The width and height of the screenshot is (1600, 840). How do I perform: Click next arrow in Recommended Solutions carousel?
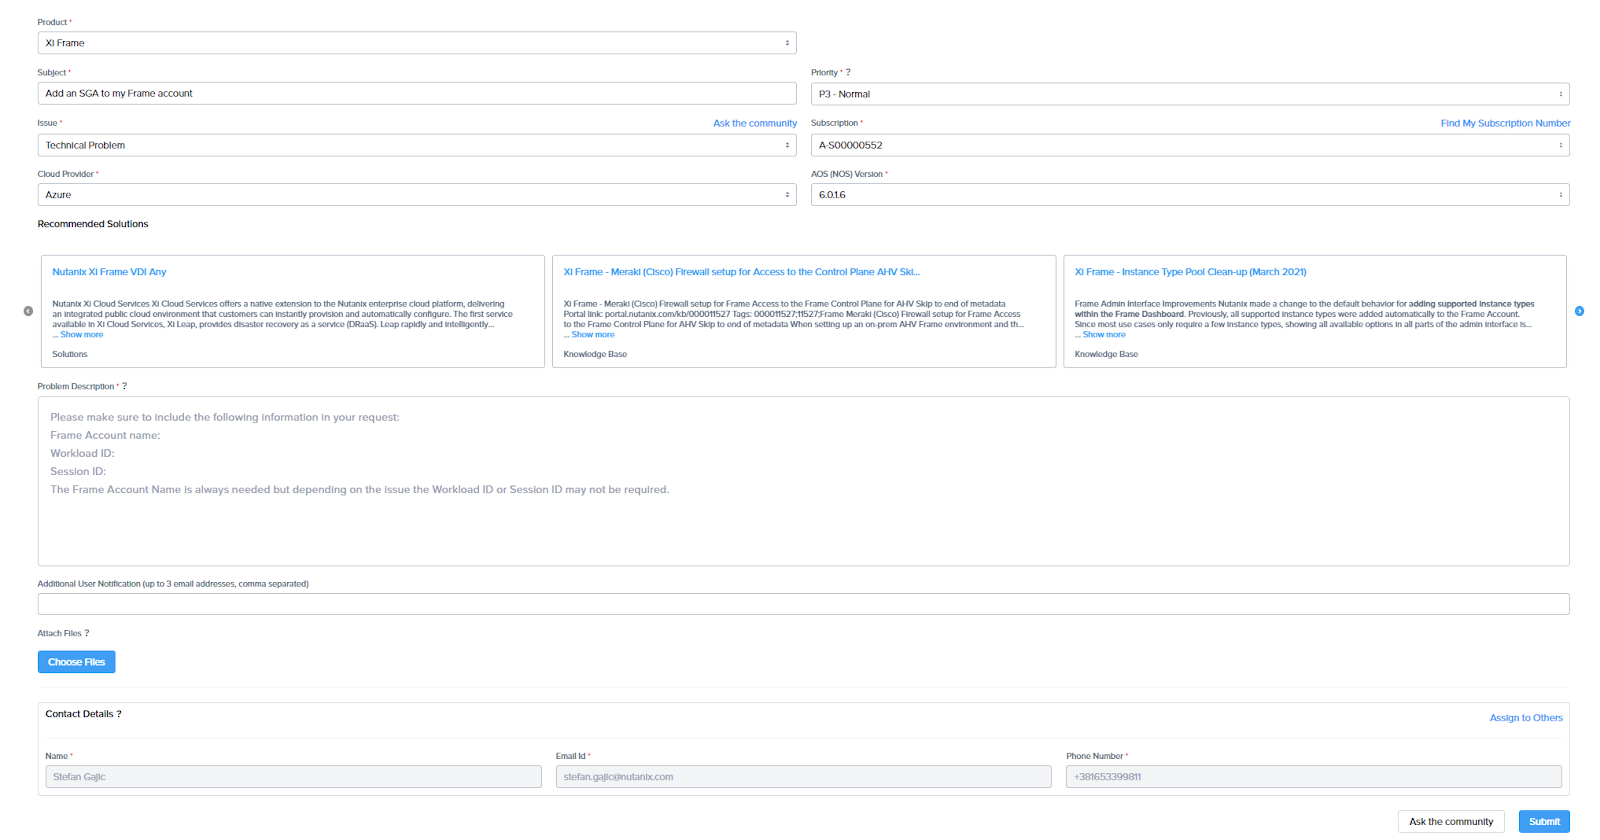click(1579, 311)
